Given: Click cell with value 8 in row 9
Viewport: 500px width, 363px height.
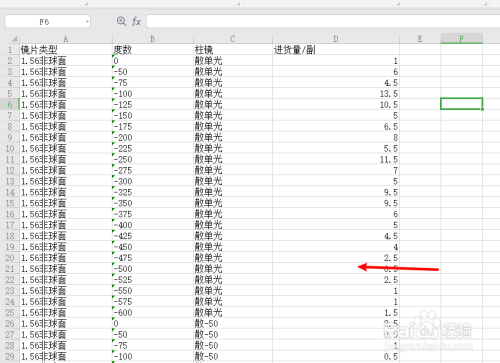Looking at the screenshot, I should pos(336,137).
